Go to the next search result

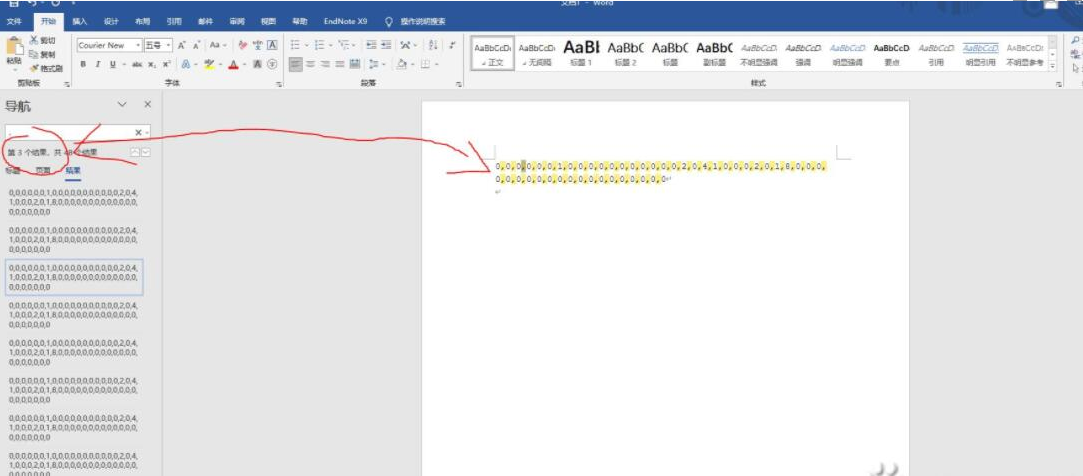pos(147,151)
